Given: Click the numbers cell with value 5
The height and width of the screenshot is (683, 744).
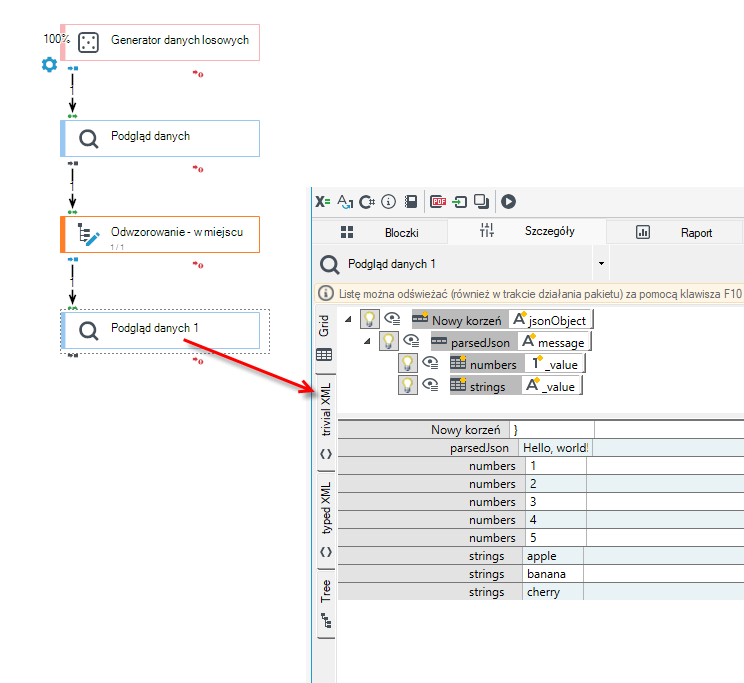Looking at the screenshot, I should [x=556, y=538].
